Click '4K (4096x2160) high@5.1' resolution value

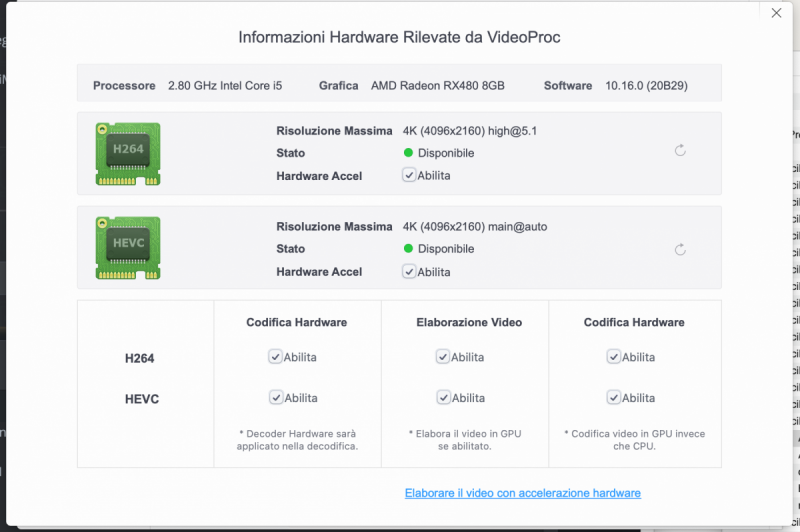pos(470,131)
